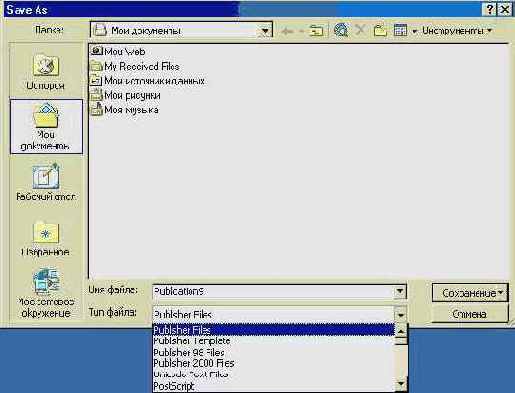Open the Tools (Инструменты) dropdown menu
The width and height of the screenshot is (515, 393).
[457, 31]
